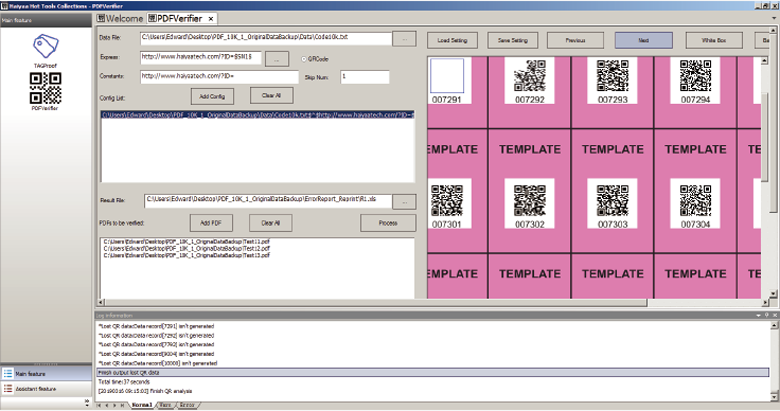
Task: Click the White Box button
Action: pyautogui.click(x=714, y=40)
